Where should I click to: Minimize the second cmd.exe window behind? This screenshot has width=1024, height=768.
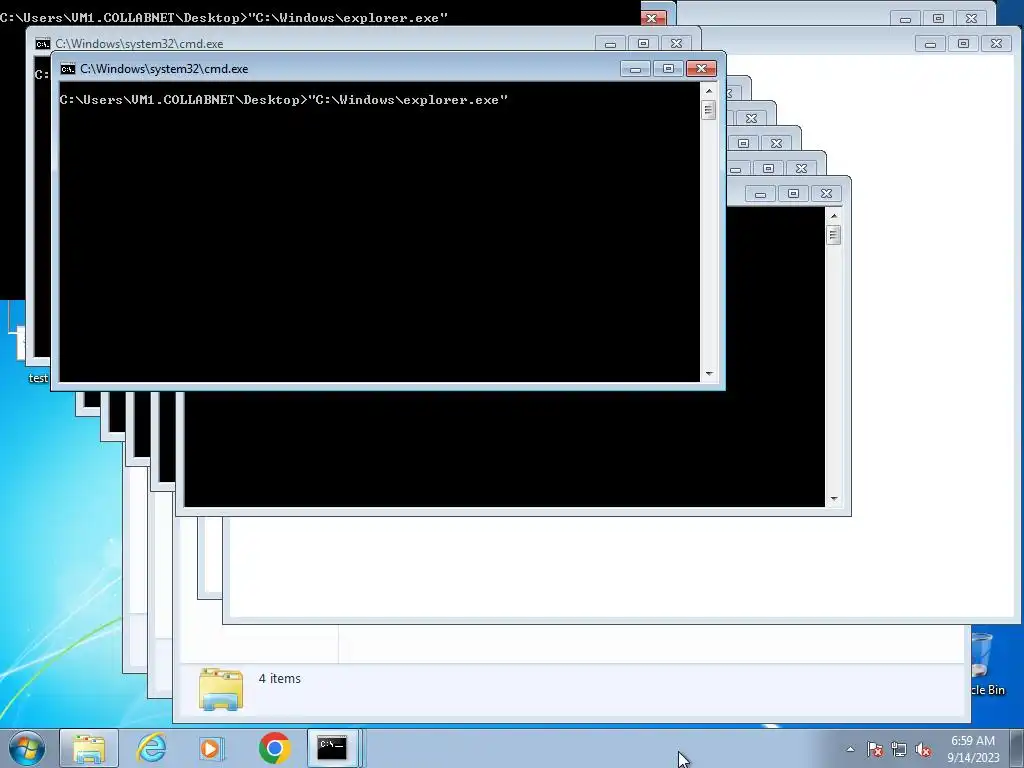611,44
